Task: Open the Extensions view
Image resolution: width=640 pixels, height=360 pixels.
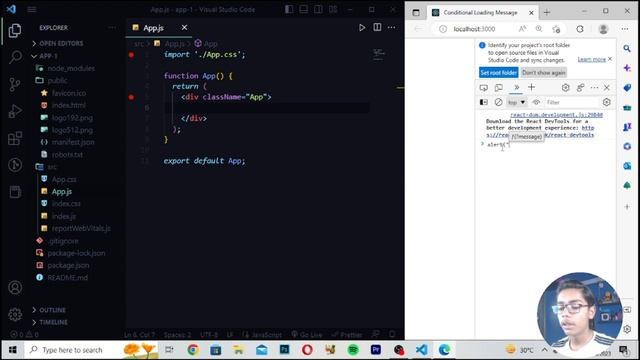Action: click(x=15, y=138)
